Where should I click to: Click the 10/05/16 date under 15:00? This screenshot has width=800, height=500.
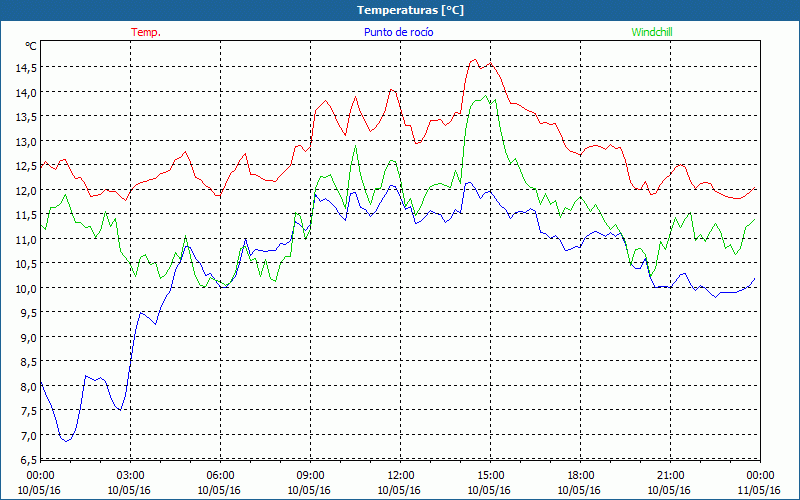coord(489,490)
